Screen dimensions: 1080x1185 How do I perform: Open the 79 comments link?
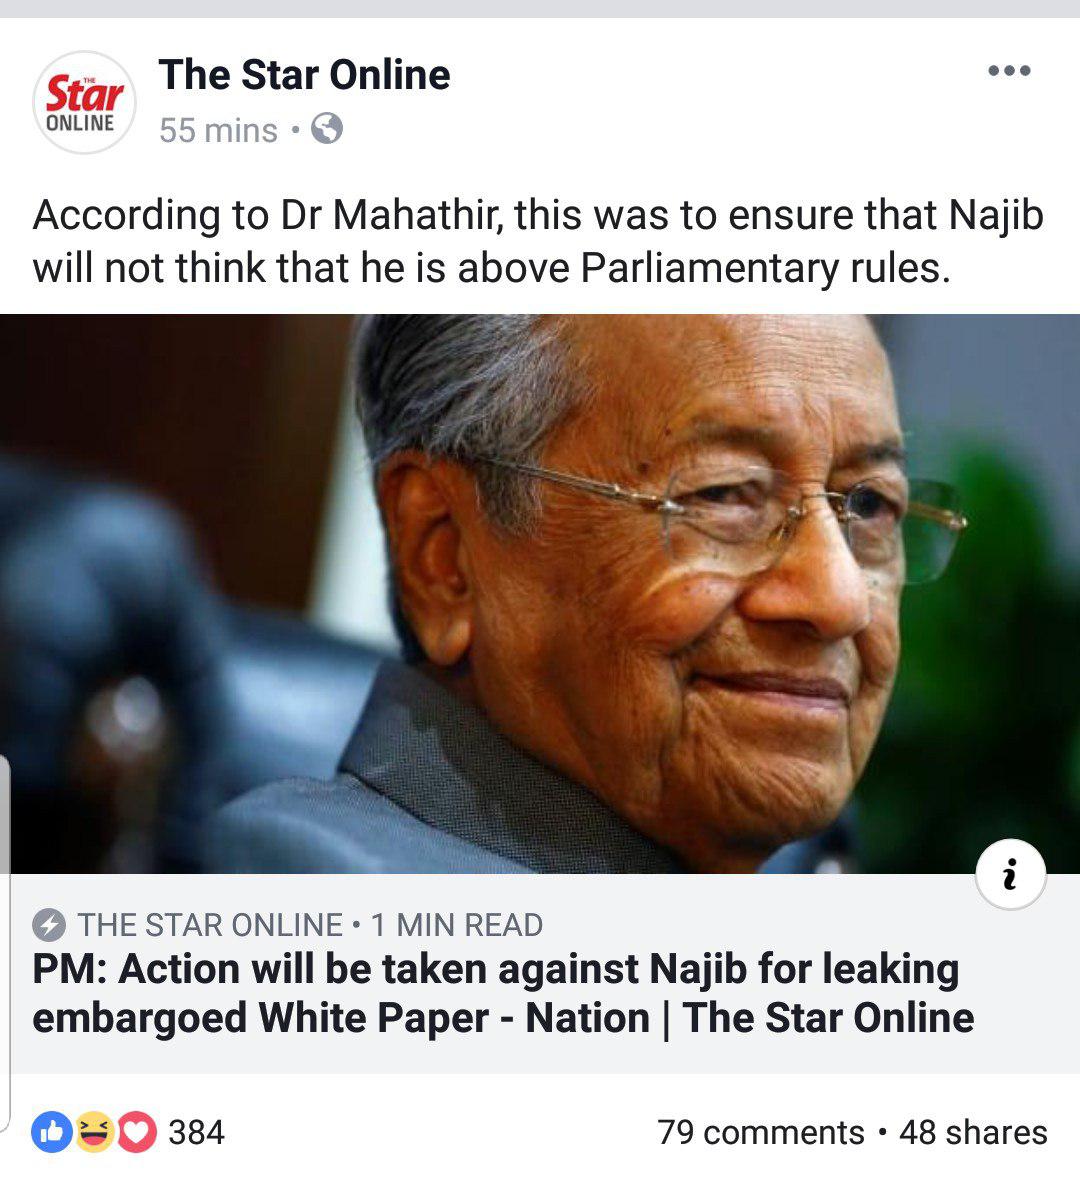coord(760,1133)
